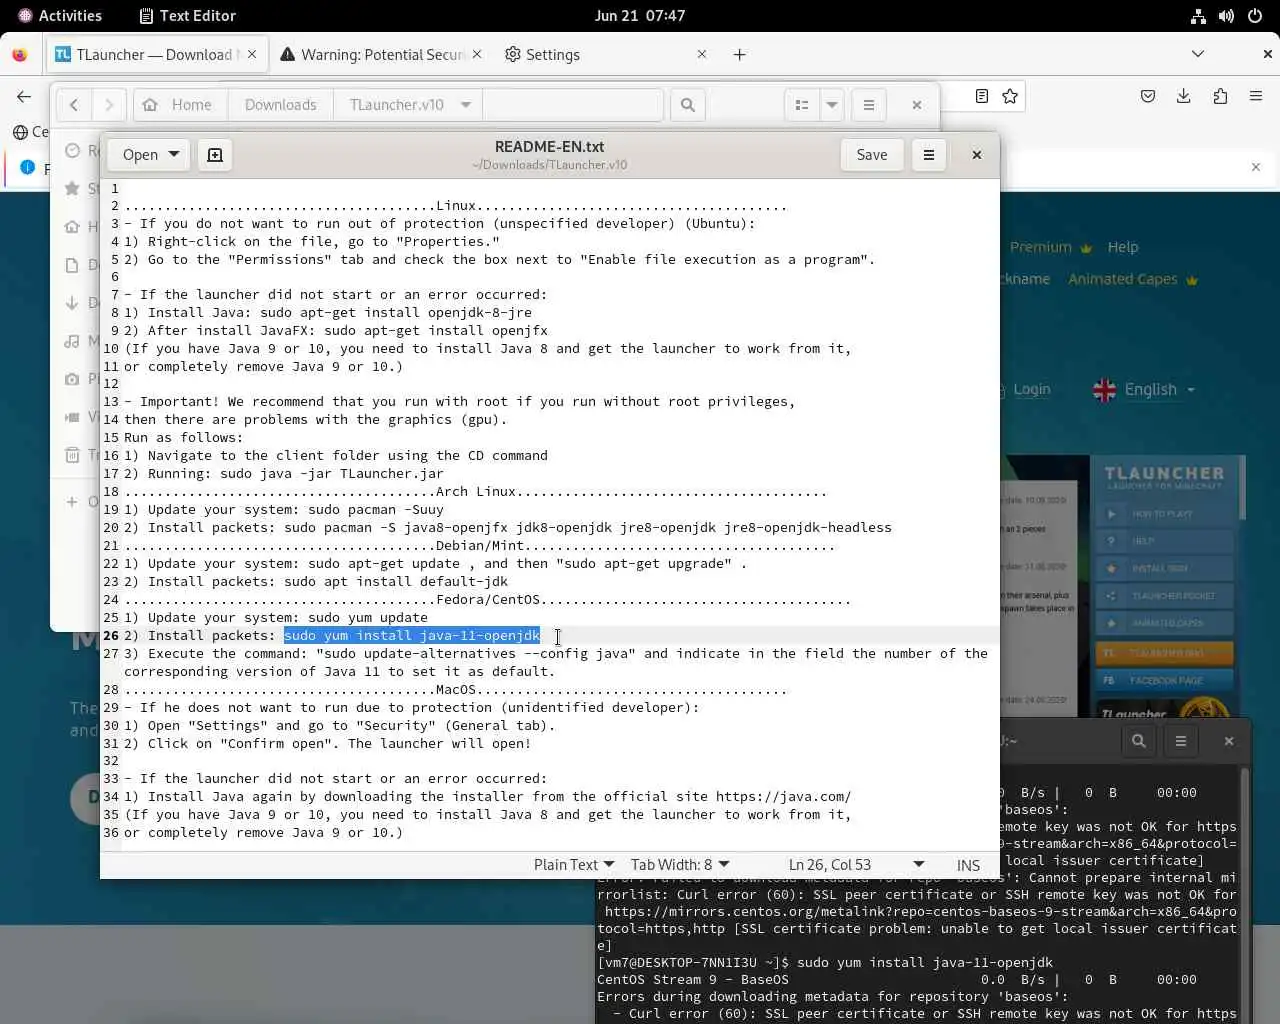Open line and column position dropdown
The height and width of the screenshot is (1024, 1280).
click(856, 865)
